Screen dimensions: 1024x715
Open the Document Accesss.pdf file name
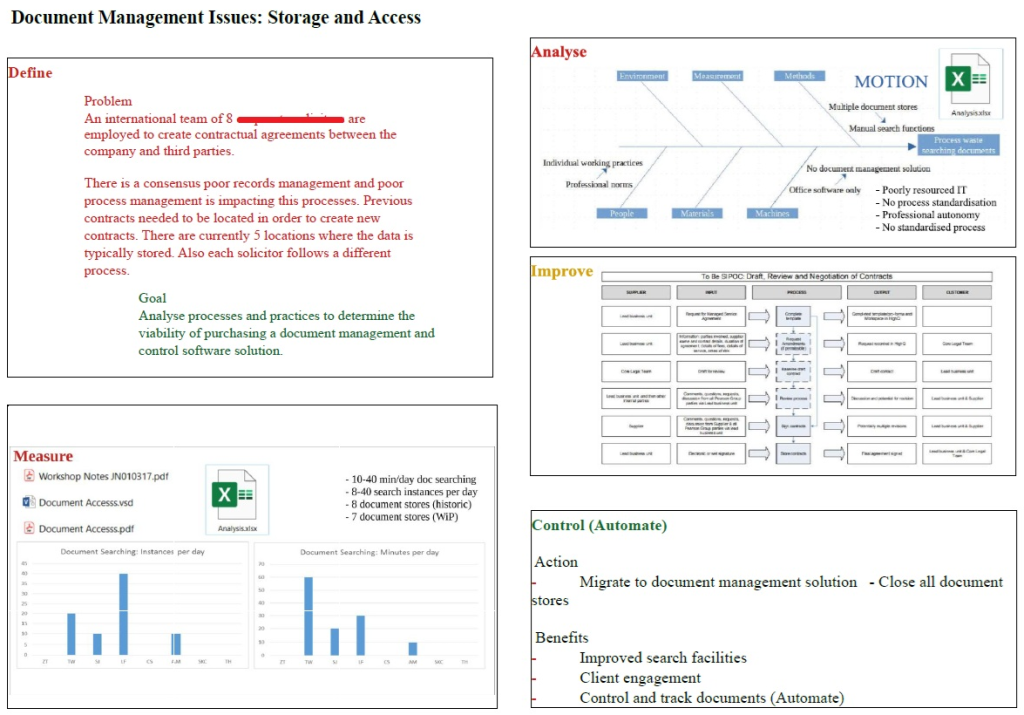(x=86, y=529)
